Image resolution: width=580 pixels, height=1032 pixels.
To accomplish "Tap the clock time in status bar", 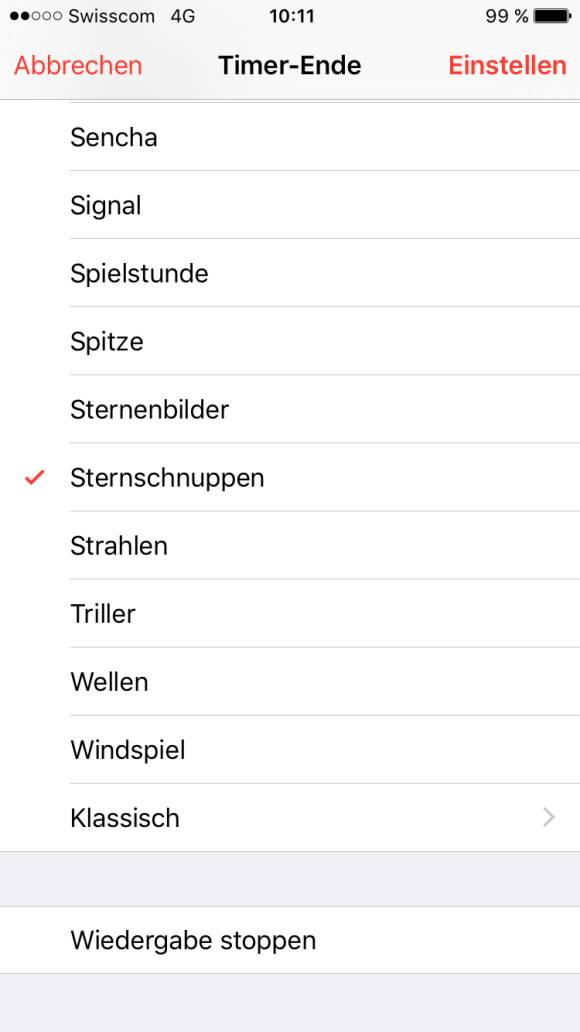I will tap(292, 16).
